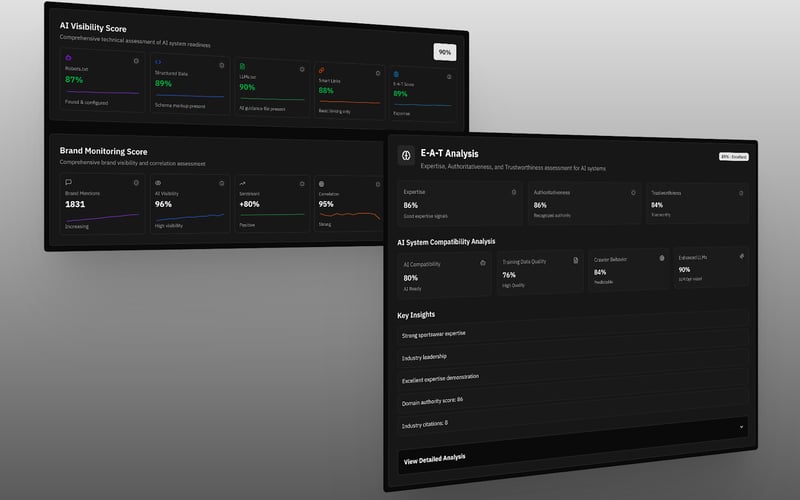Click the Brand Mentions purple trend chart

click(x=103, y=218)
